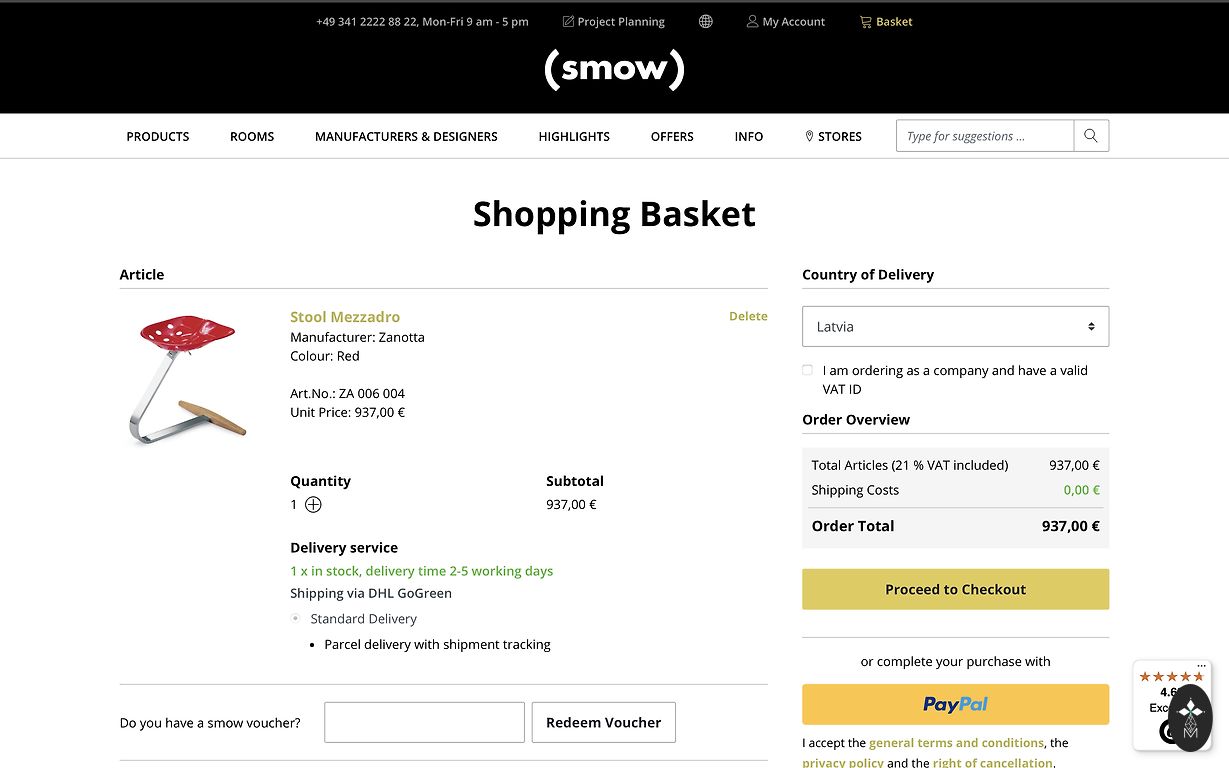The image size is (1229, 768).
Task: Open the Stores locations link
Action: point(833,136)
